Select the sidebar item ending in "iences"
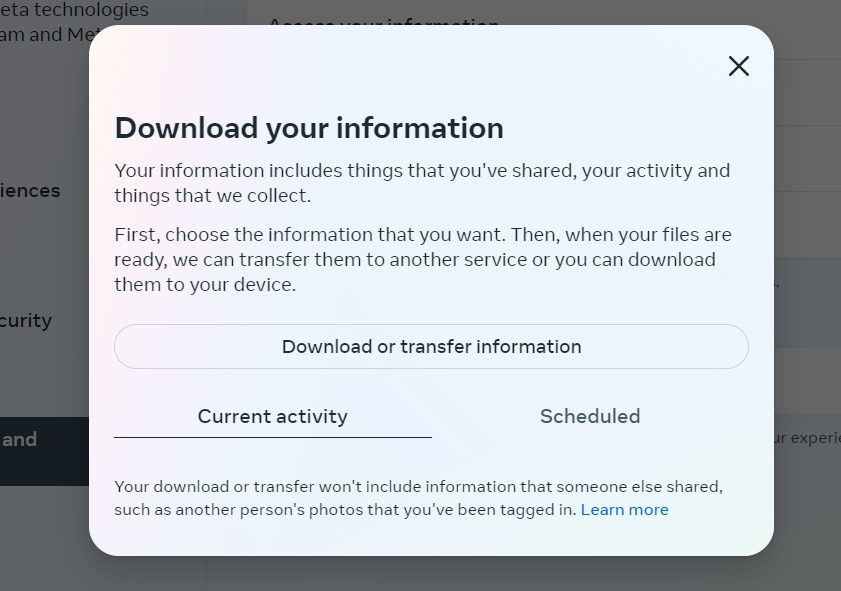 30,191
